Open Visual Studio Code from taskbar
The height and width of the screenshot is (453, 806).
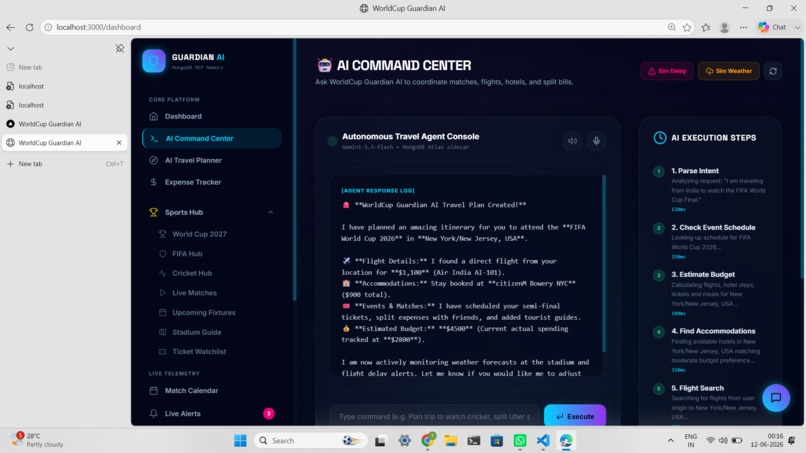click(x=543, y=441)
